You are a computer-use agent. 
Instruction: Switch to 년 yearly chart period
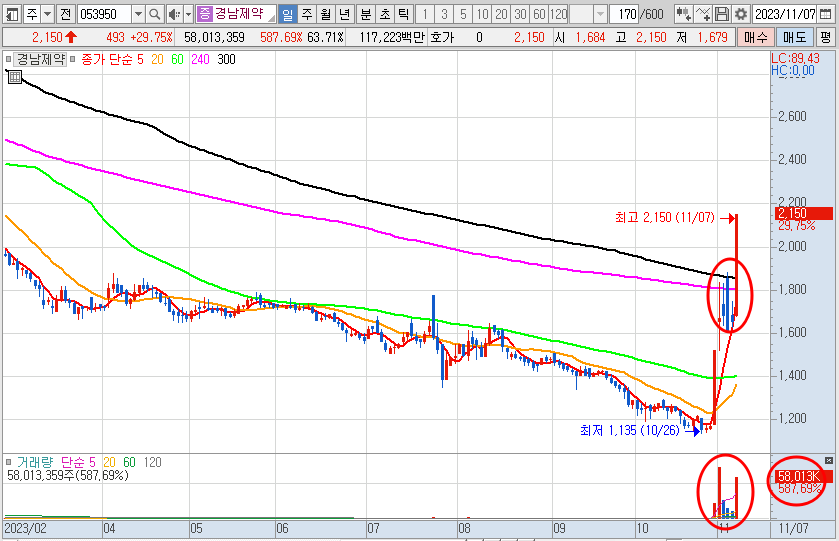[345, 14]
